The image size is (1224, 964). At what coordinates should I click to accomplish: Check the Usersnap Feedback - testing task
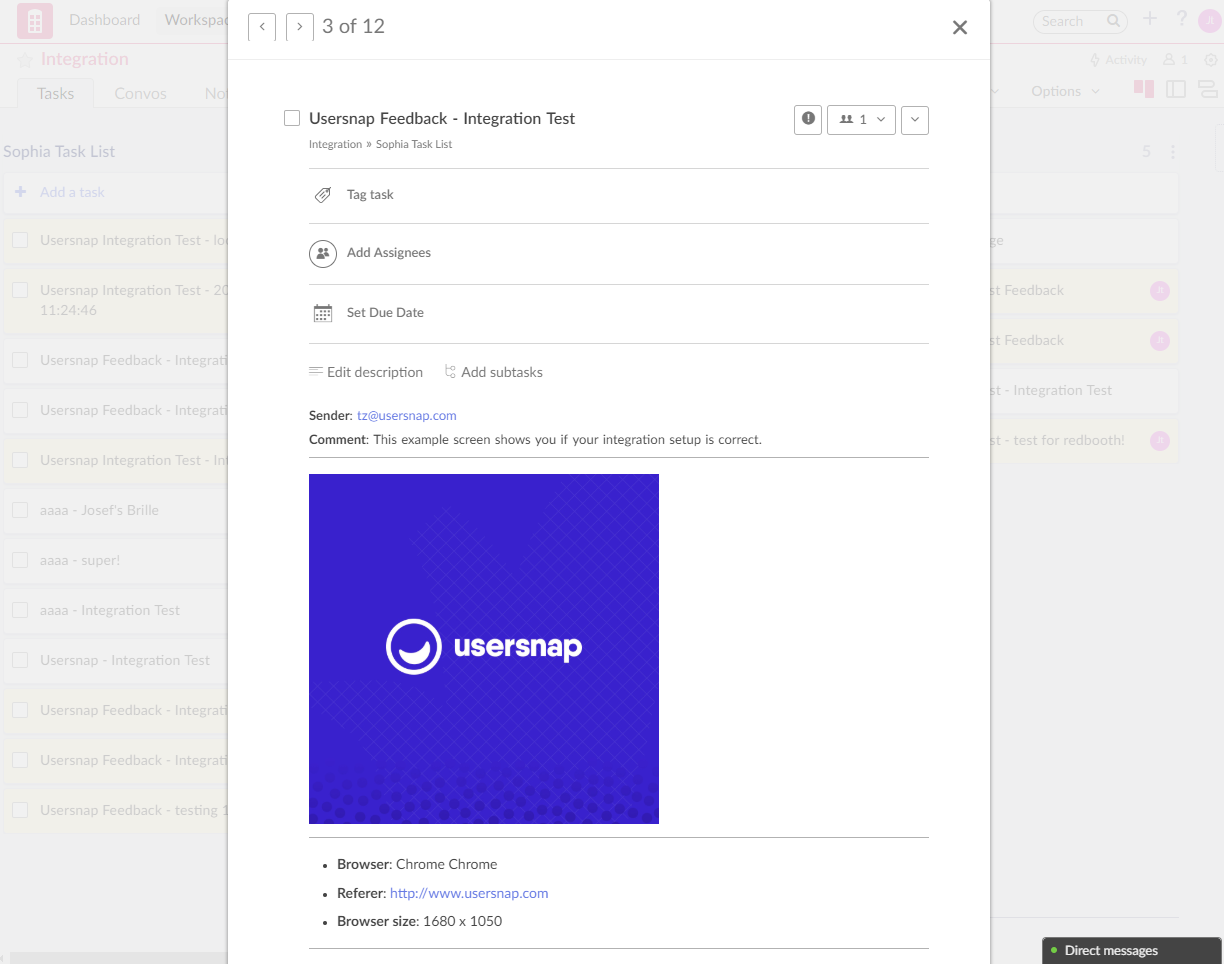point(20,810)
